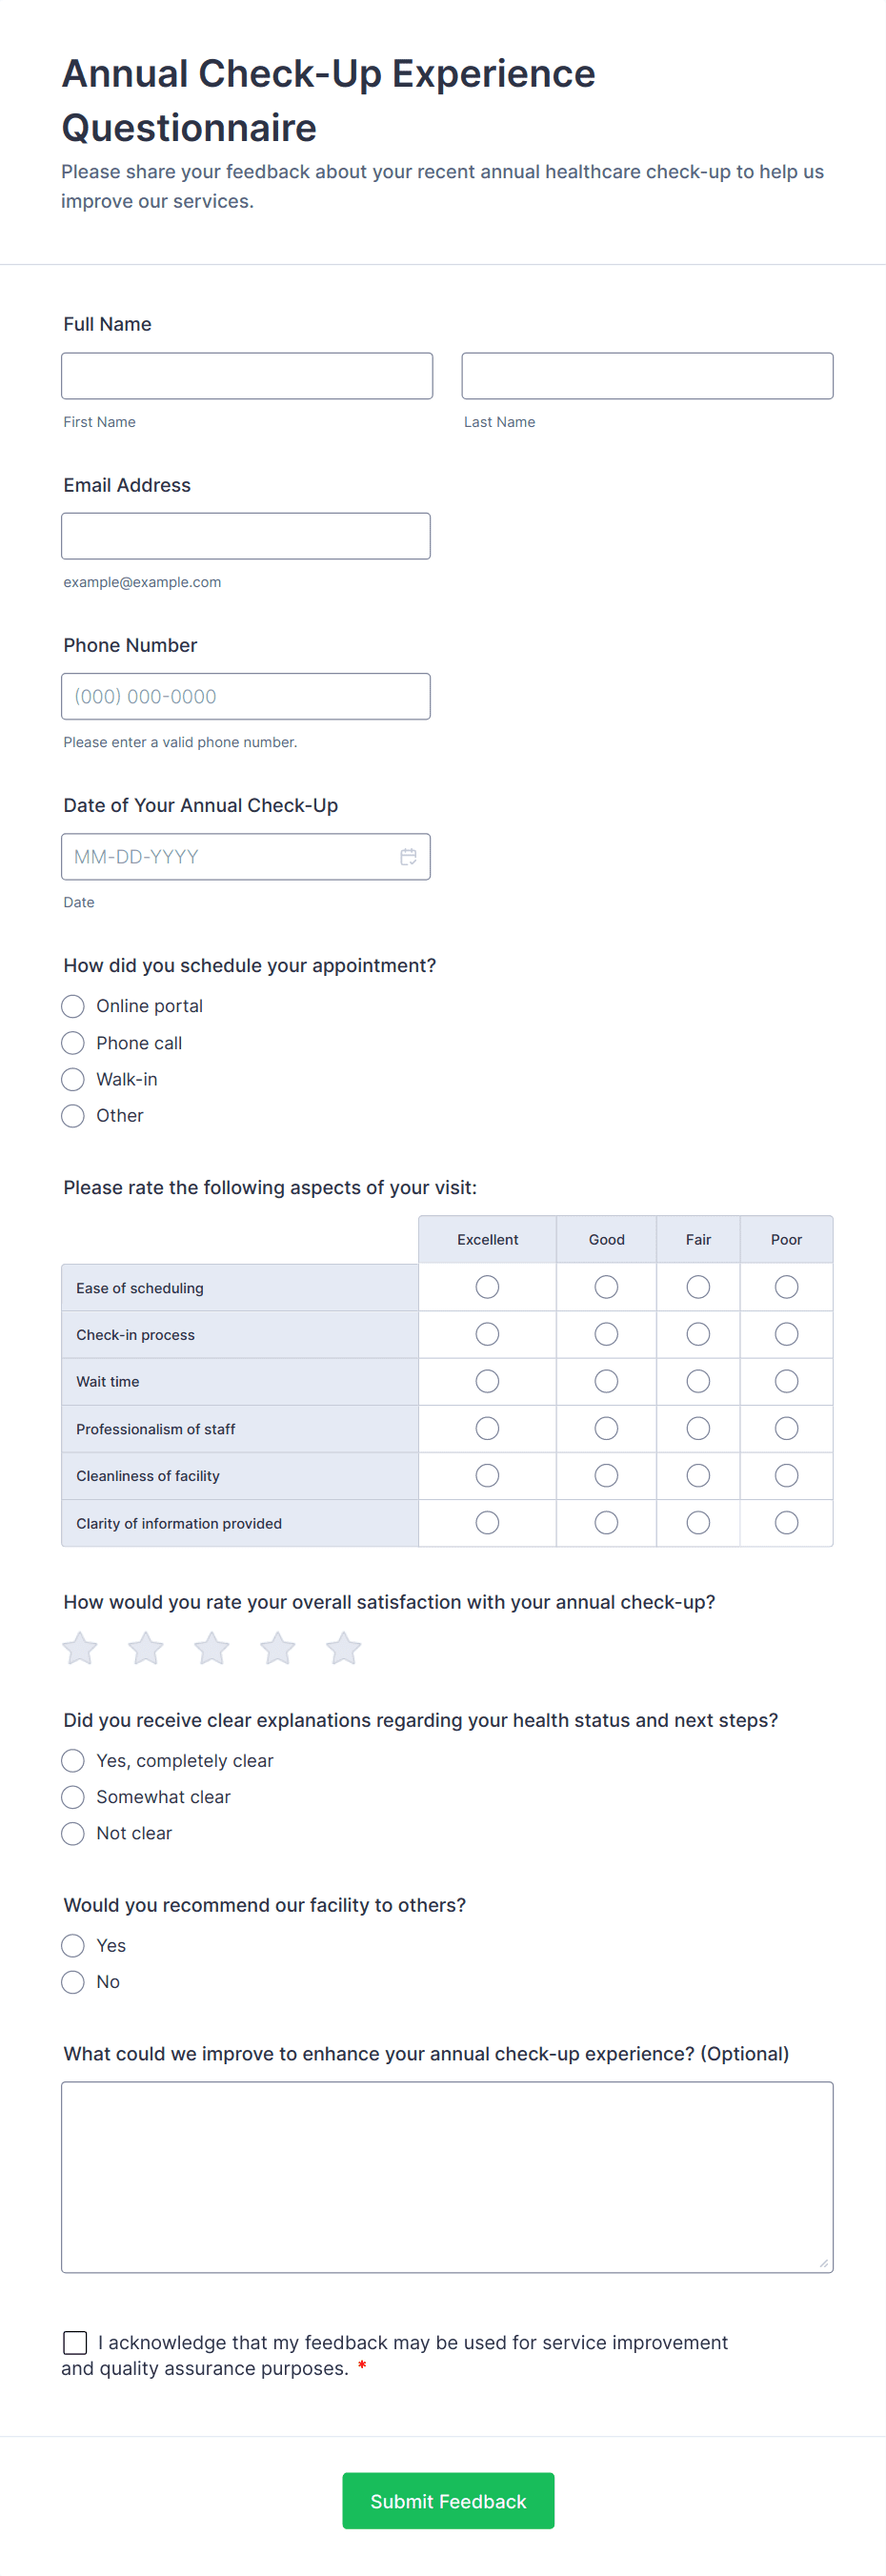Choose Yes, completely clear option

click(x=73, y=1760)
